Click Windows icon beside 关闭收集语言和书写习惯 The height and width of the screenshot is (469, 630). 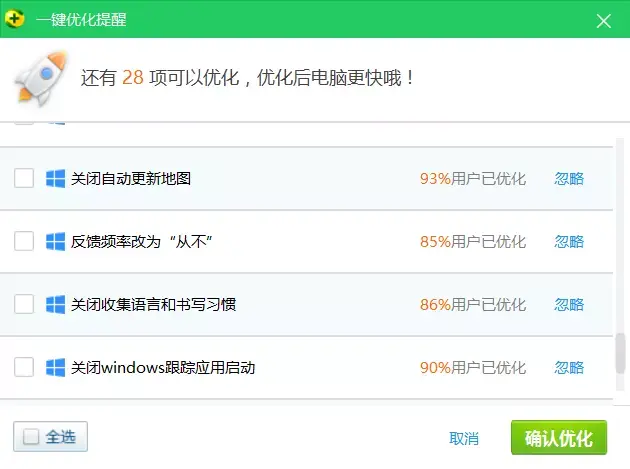point(55,305)
